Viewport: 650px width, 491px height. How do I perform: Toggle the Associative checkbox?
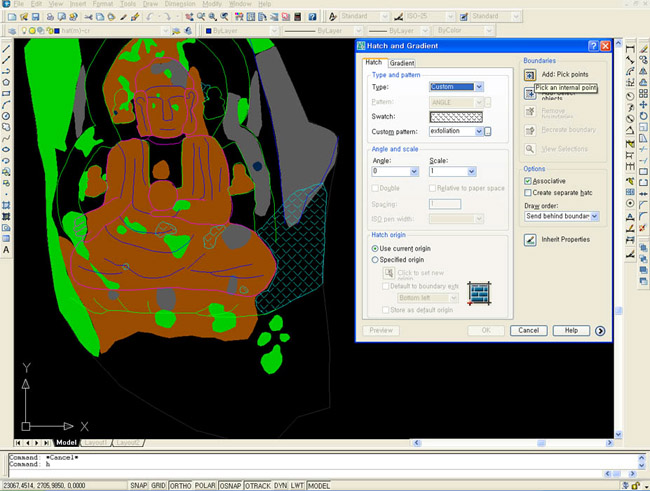[x=528, y=181]
